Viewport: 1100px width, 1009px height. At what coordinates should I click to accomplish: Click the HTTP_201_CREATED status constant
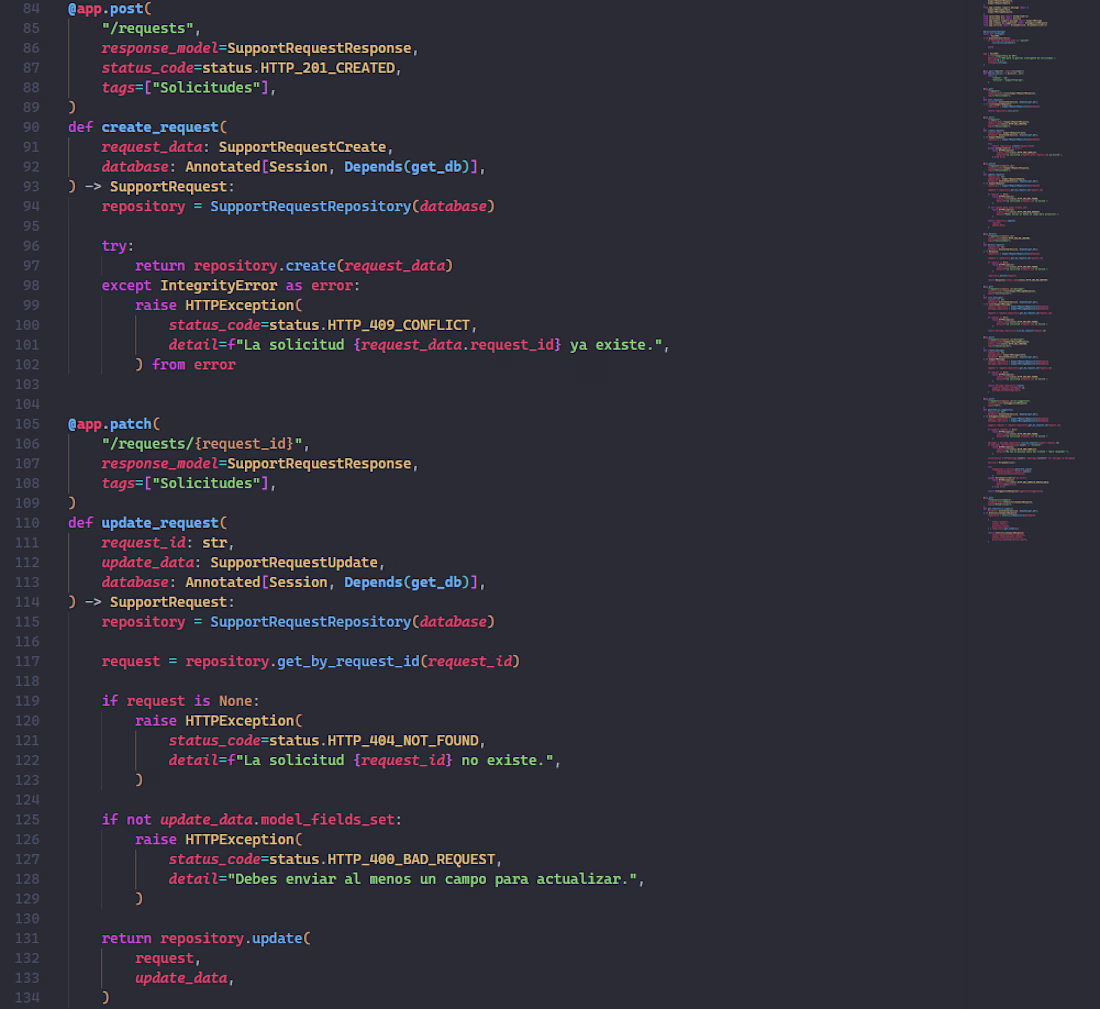[327, 68]
